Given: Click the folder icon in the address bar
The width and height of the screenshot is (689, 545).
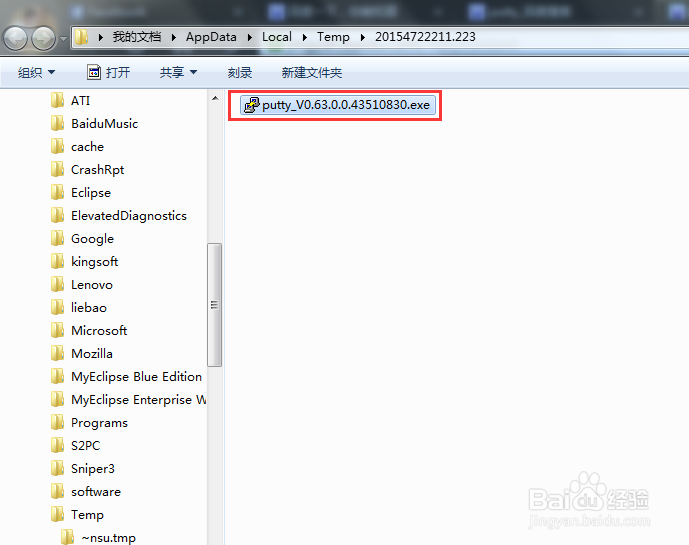Looking at the screenshot, I should click(x=81, y=37).
